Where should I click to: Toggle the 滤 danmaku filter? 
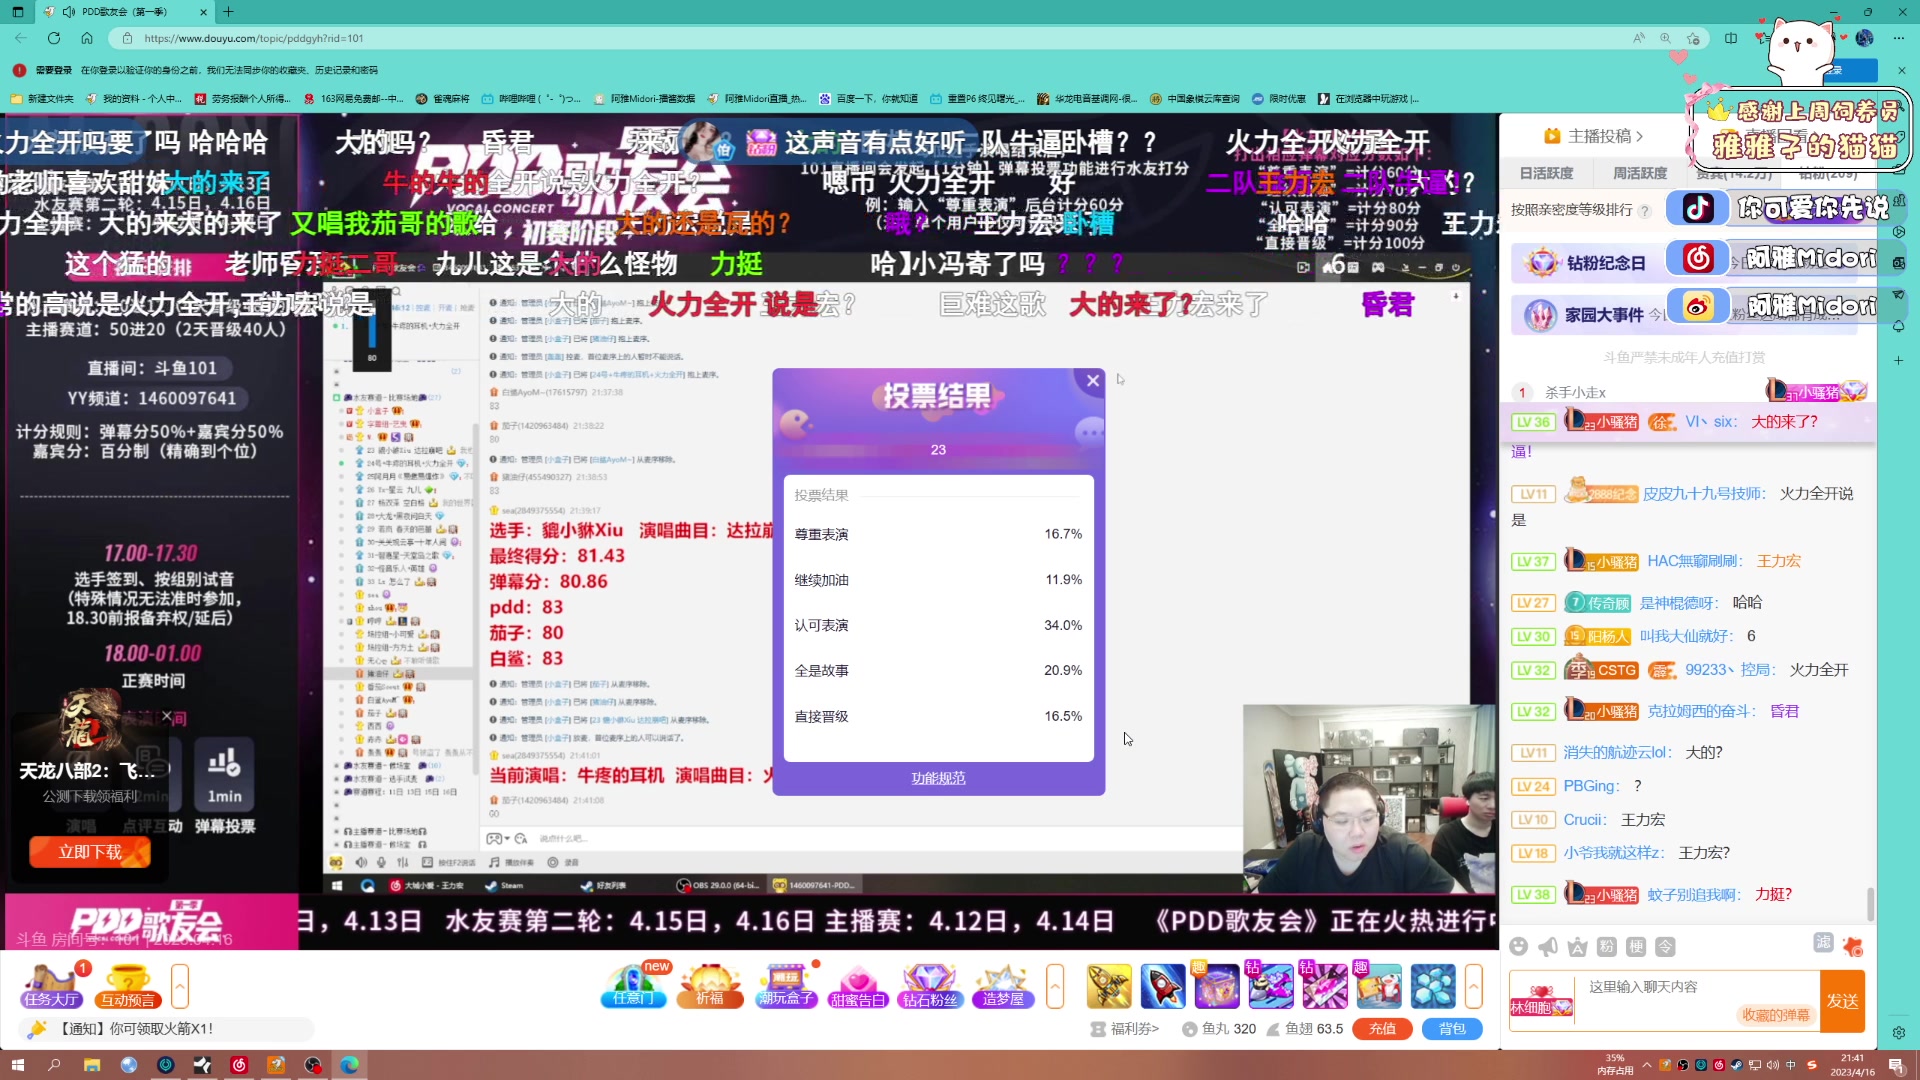(x=1823, y=944)
